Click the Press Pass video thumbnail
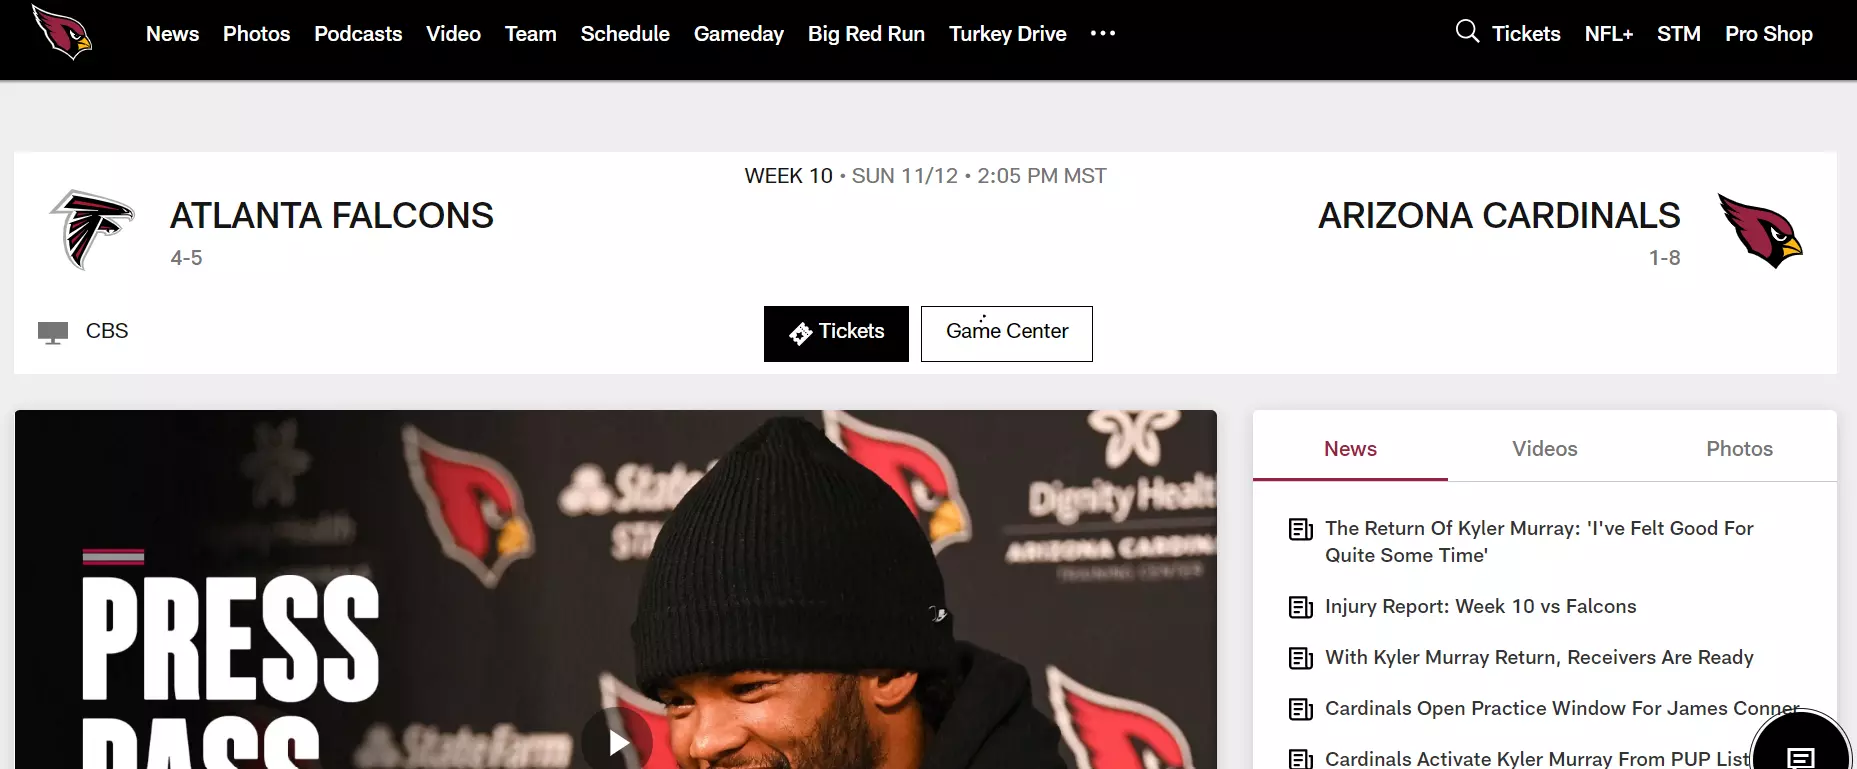The height and width of the screenshot is (769, 1857). (x=616, y=590)
